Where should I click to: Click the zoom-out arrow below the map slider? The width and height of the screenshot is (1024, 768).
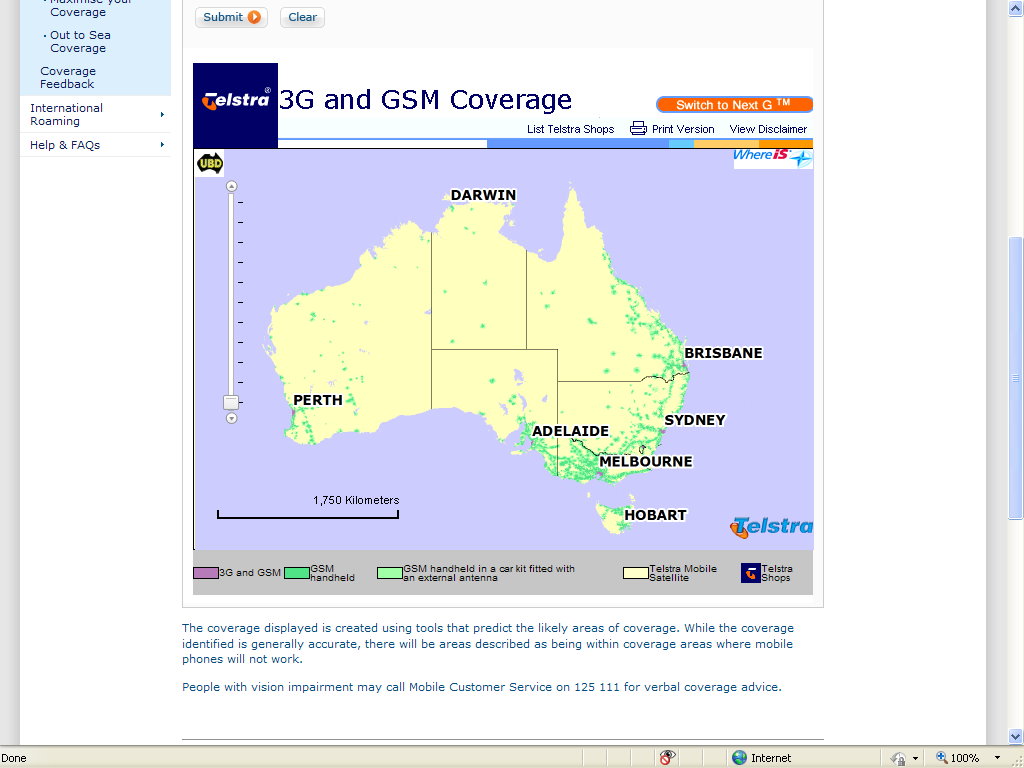[231, 418]
